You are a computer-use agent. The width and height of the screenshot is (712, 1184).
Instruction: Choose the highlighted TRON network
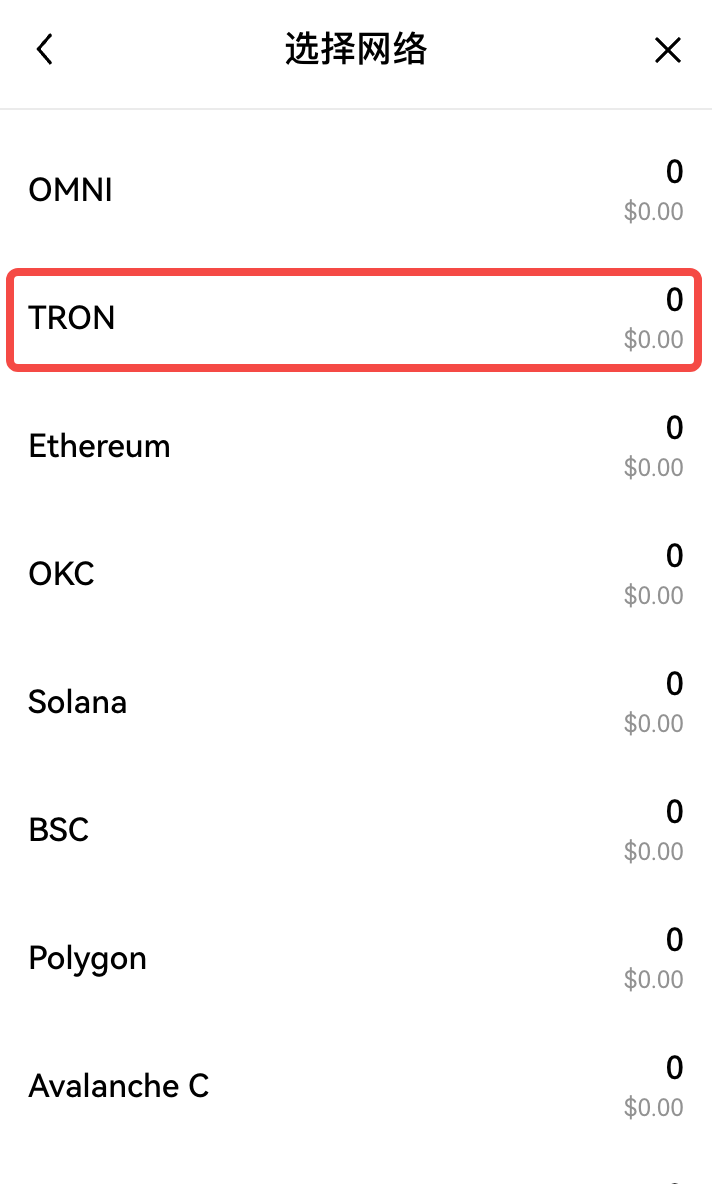[x=72, y=318]
